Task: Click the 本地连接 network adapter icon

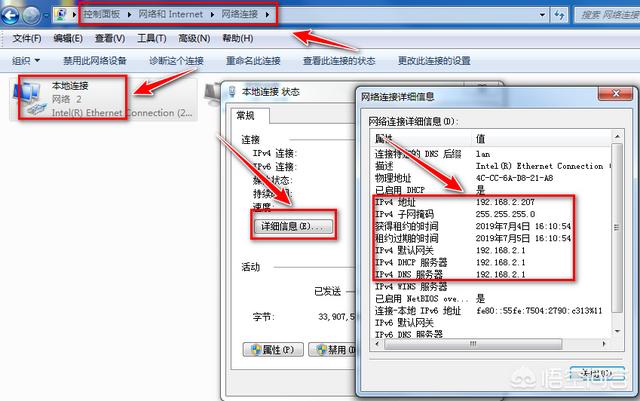Action: pos(27,99)
